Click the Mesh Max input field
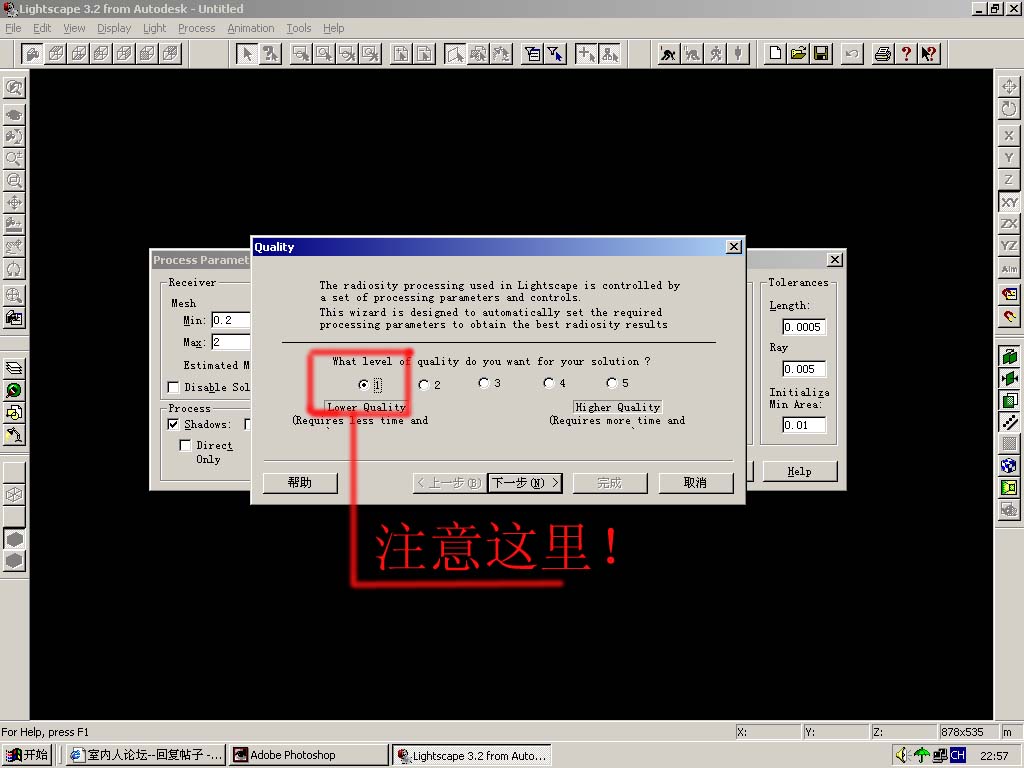1024x768 pixels. pos(231,342)
